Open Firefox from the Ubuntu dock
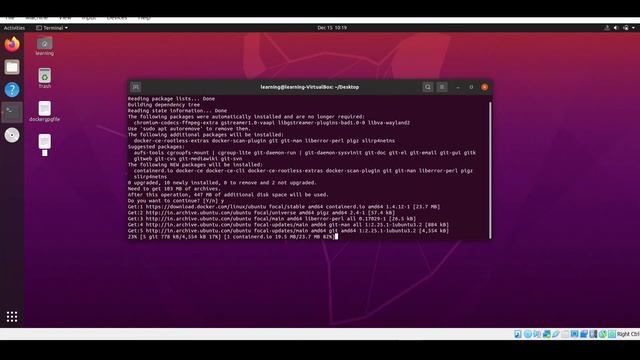 (x=12, y=44)
